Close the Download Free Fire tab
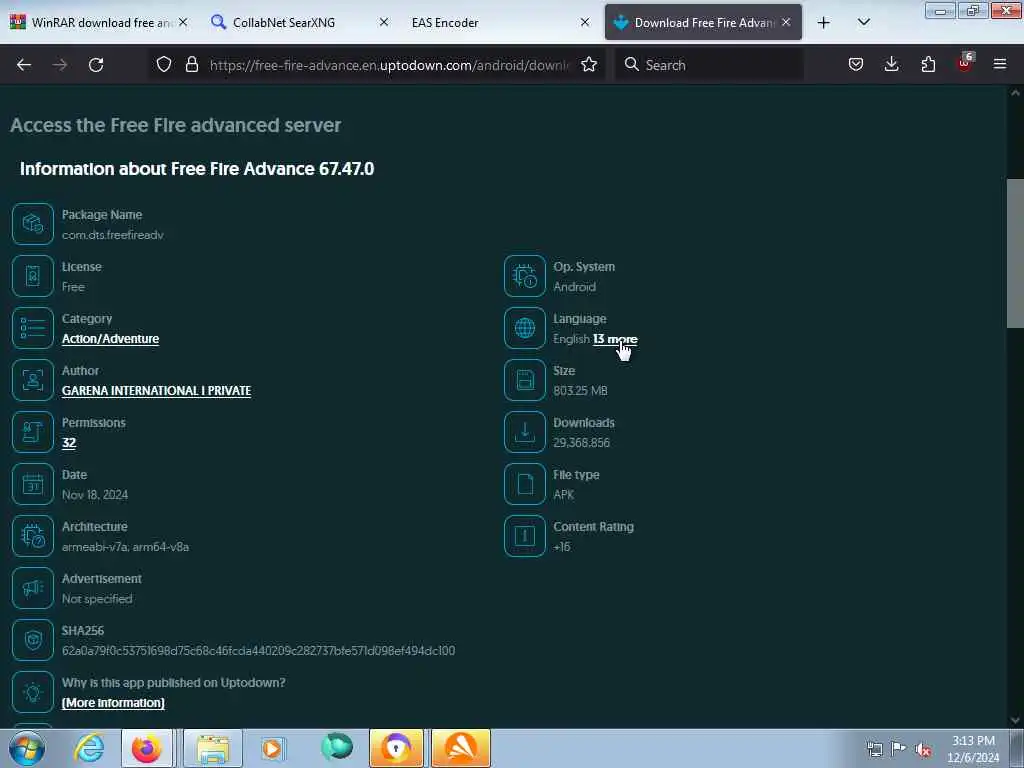Image resolution: width=1024 pixels, height=768 pixels. pyautogui.click(x=786, y=22)
